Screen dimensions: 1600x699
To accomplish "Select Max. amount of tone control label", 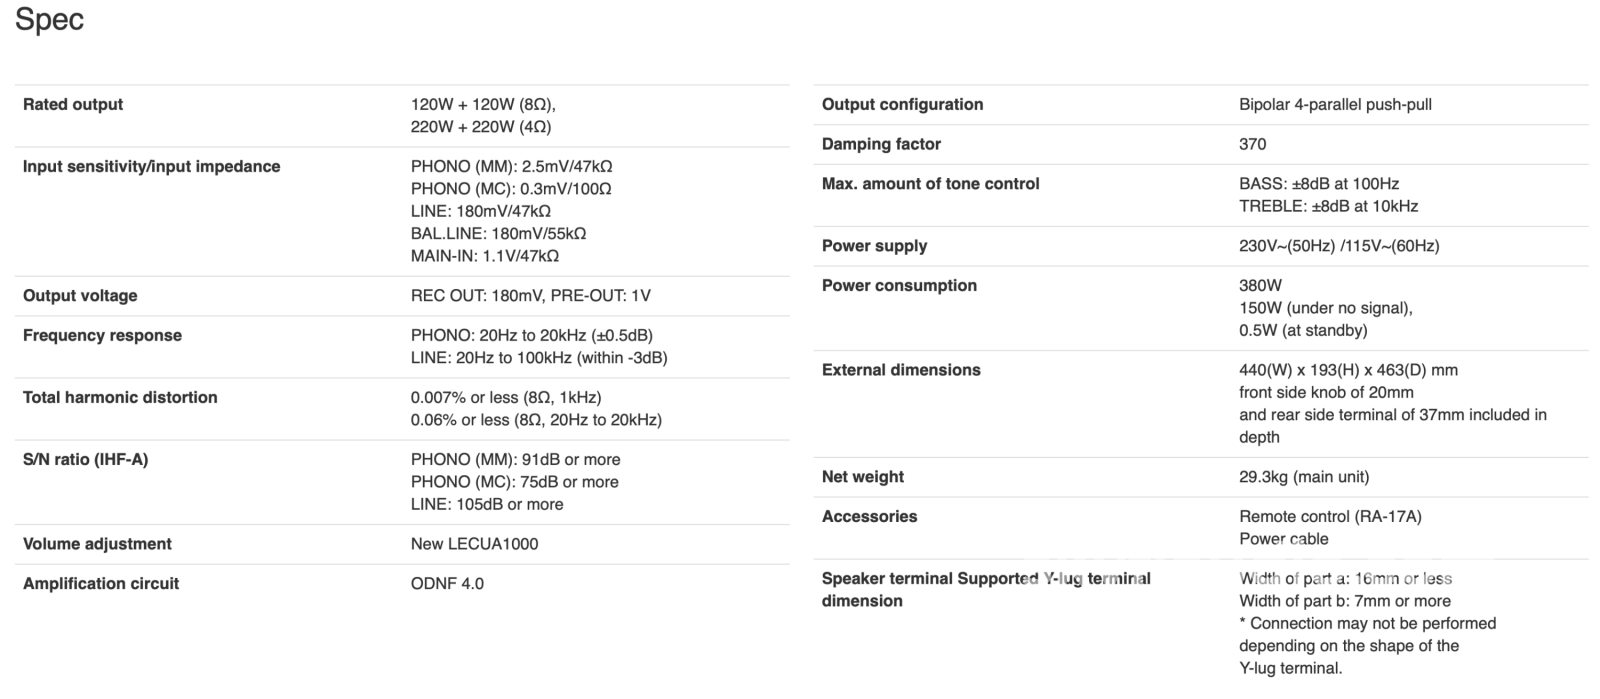I will [930, 183].
